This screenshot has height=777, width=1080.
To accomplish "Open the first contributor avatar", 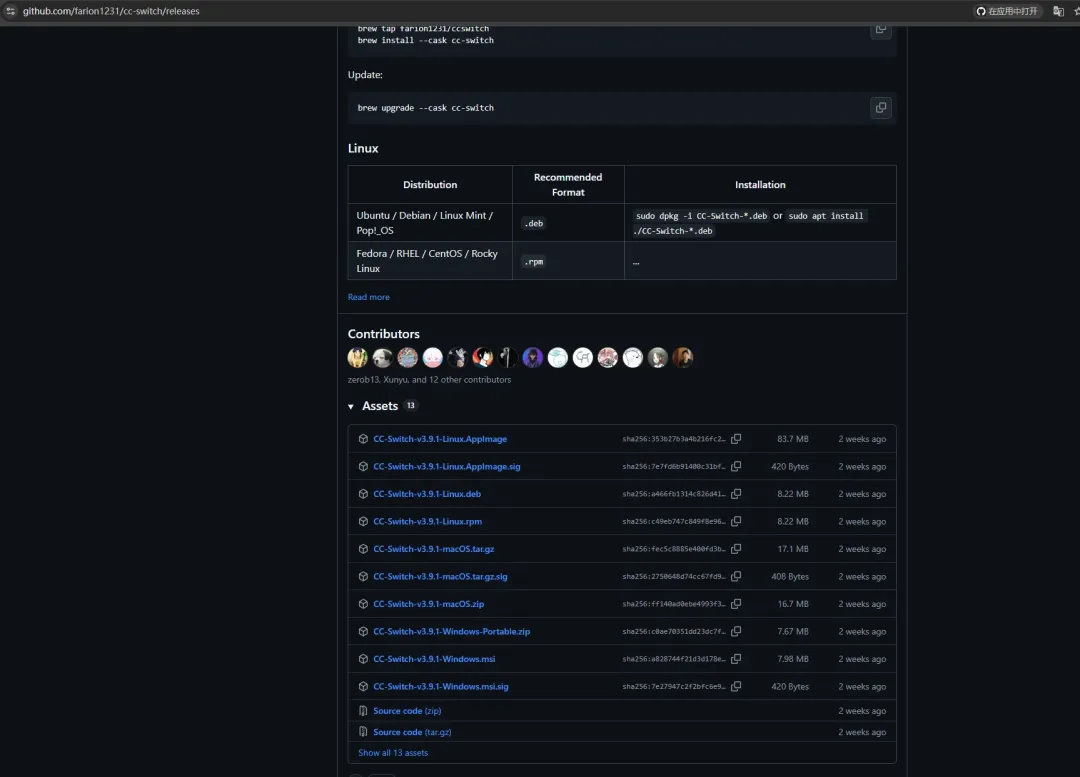I will [357, 358].
